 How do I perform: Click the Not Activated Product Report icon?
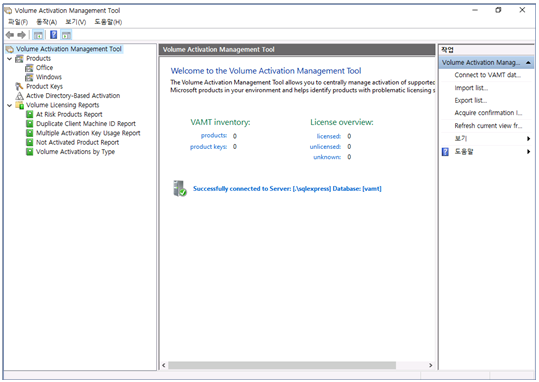pos(30,142)
